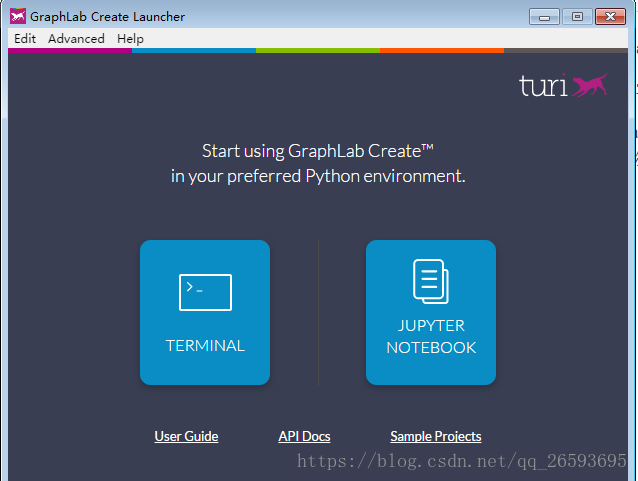Close the GraphLab Create Launcher window
The height and width of the screenshot is (481, 638).
coord(610,17)
